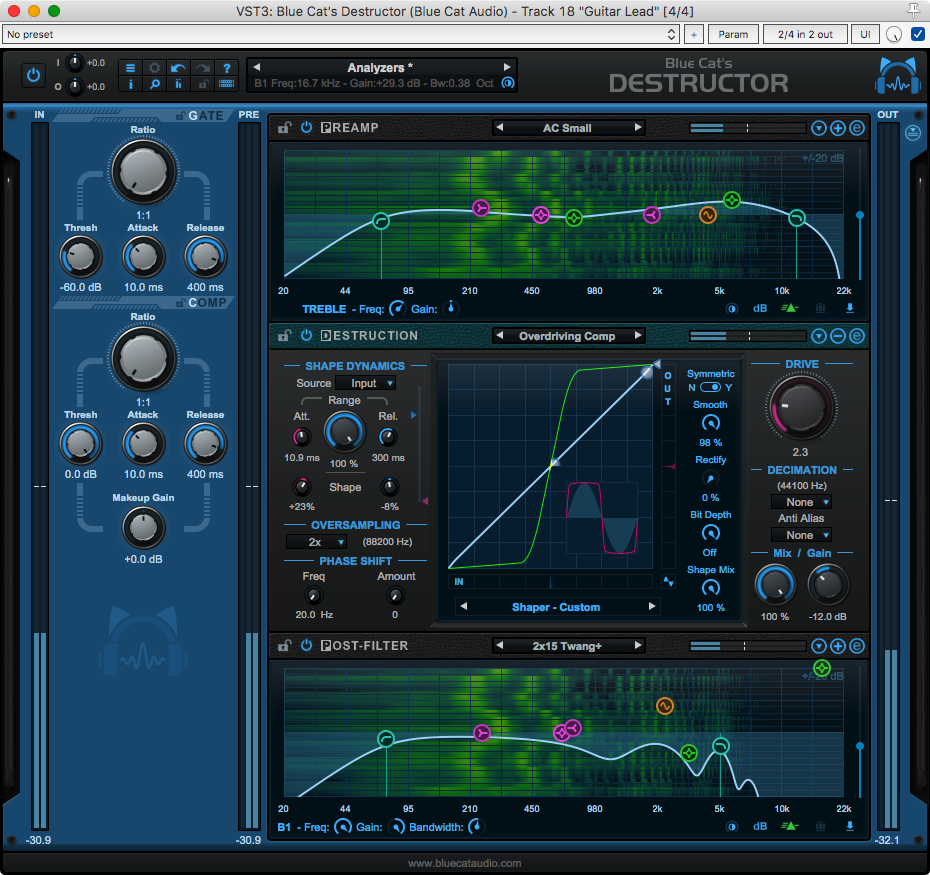
Task: Click the UI button in host bar
Action: 864,34
